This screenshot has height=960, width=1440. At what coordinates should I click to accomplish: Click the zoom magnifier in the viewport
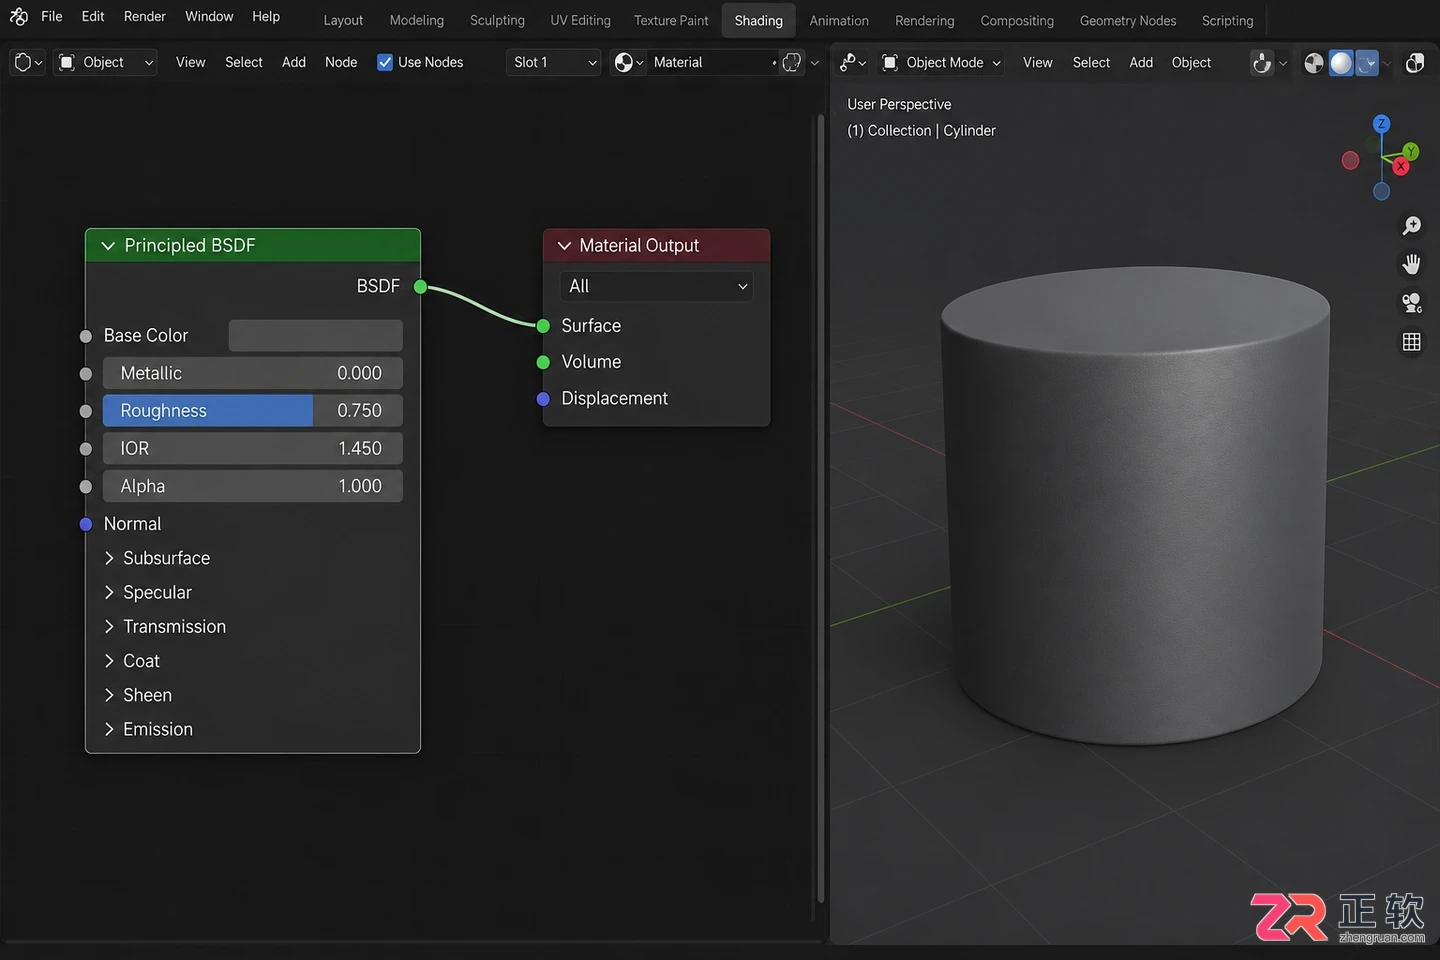pos(1412,226)
